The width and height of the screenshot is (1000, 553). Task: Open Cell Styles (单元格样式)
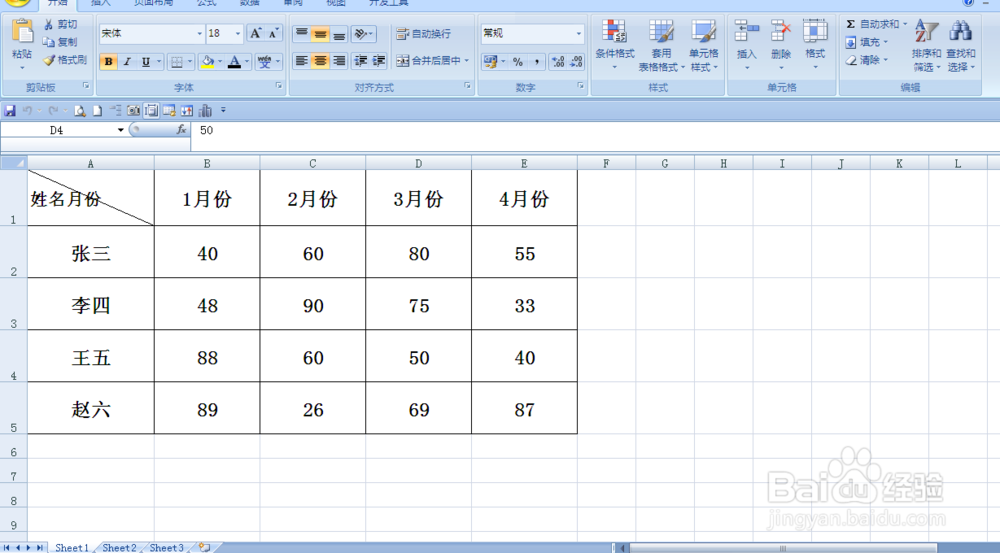pos(703,45)
